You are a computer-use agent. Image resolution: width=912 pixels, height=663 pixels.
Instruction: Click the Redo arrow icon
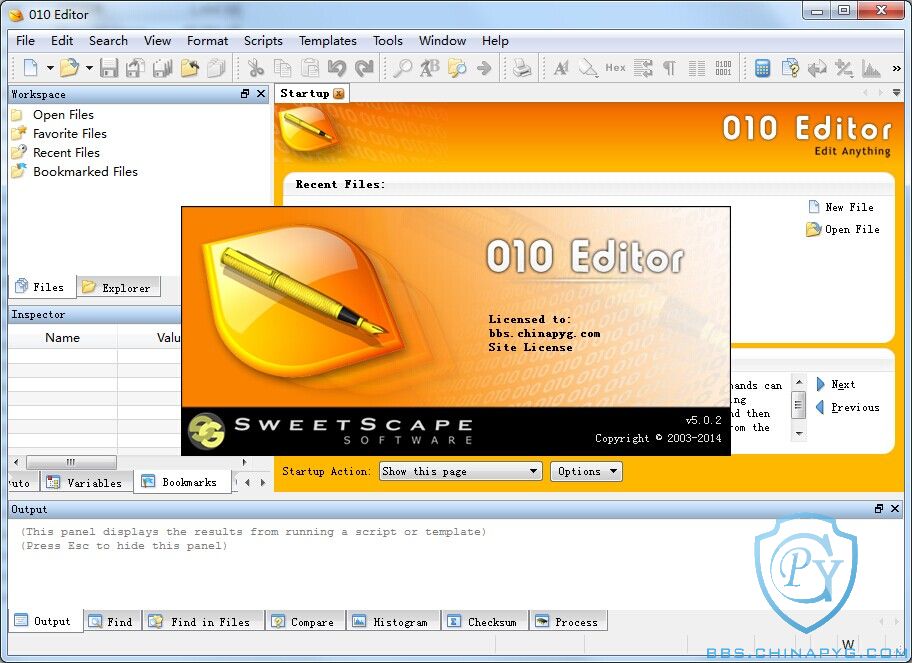point(364,68)
